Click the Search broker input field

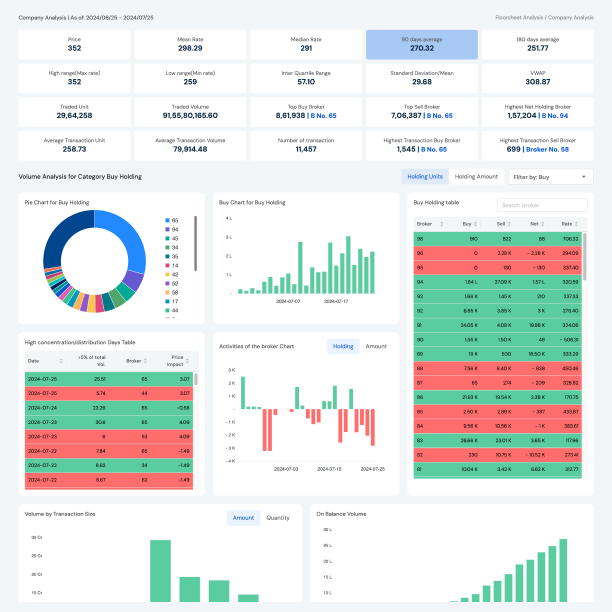click(x=541, y=205)
